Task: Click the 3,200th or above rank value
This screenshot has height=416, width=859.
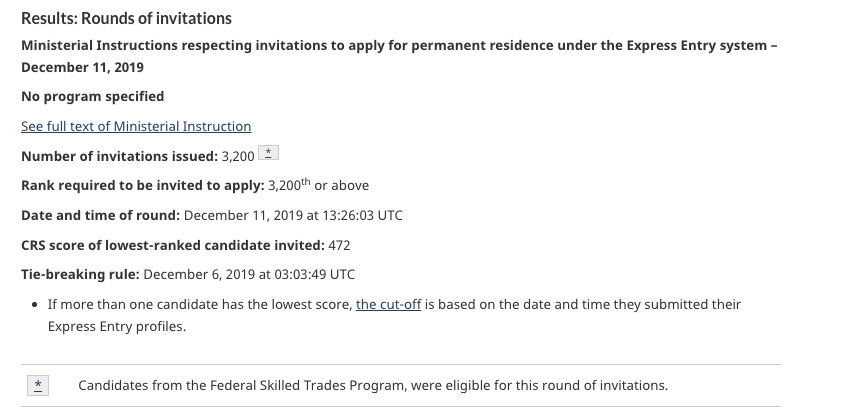Action: [318, 186]
